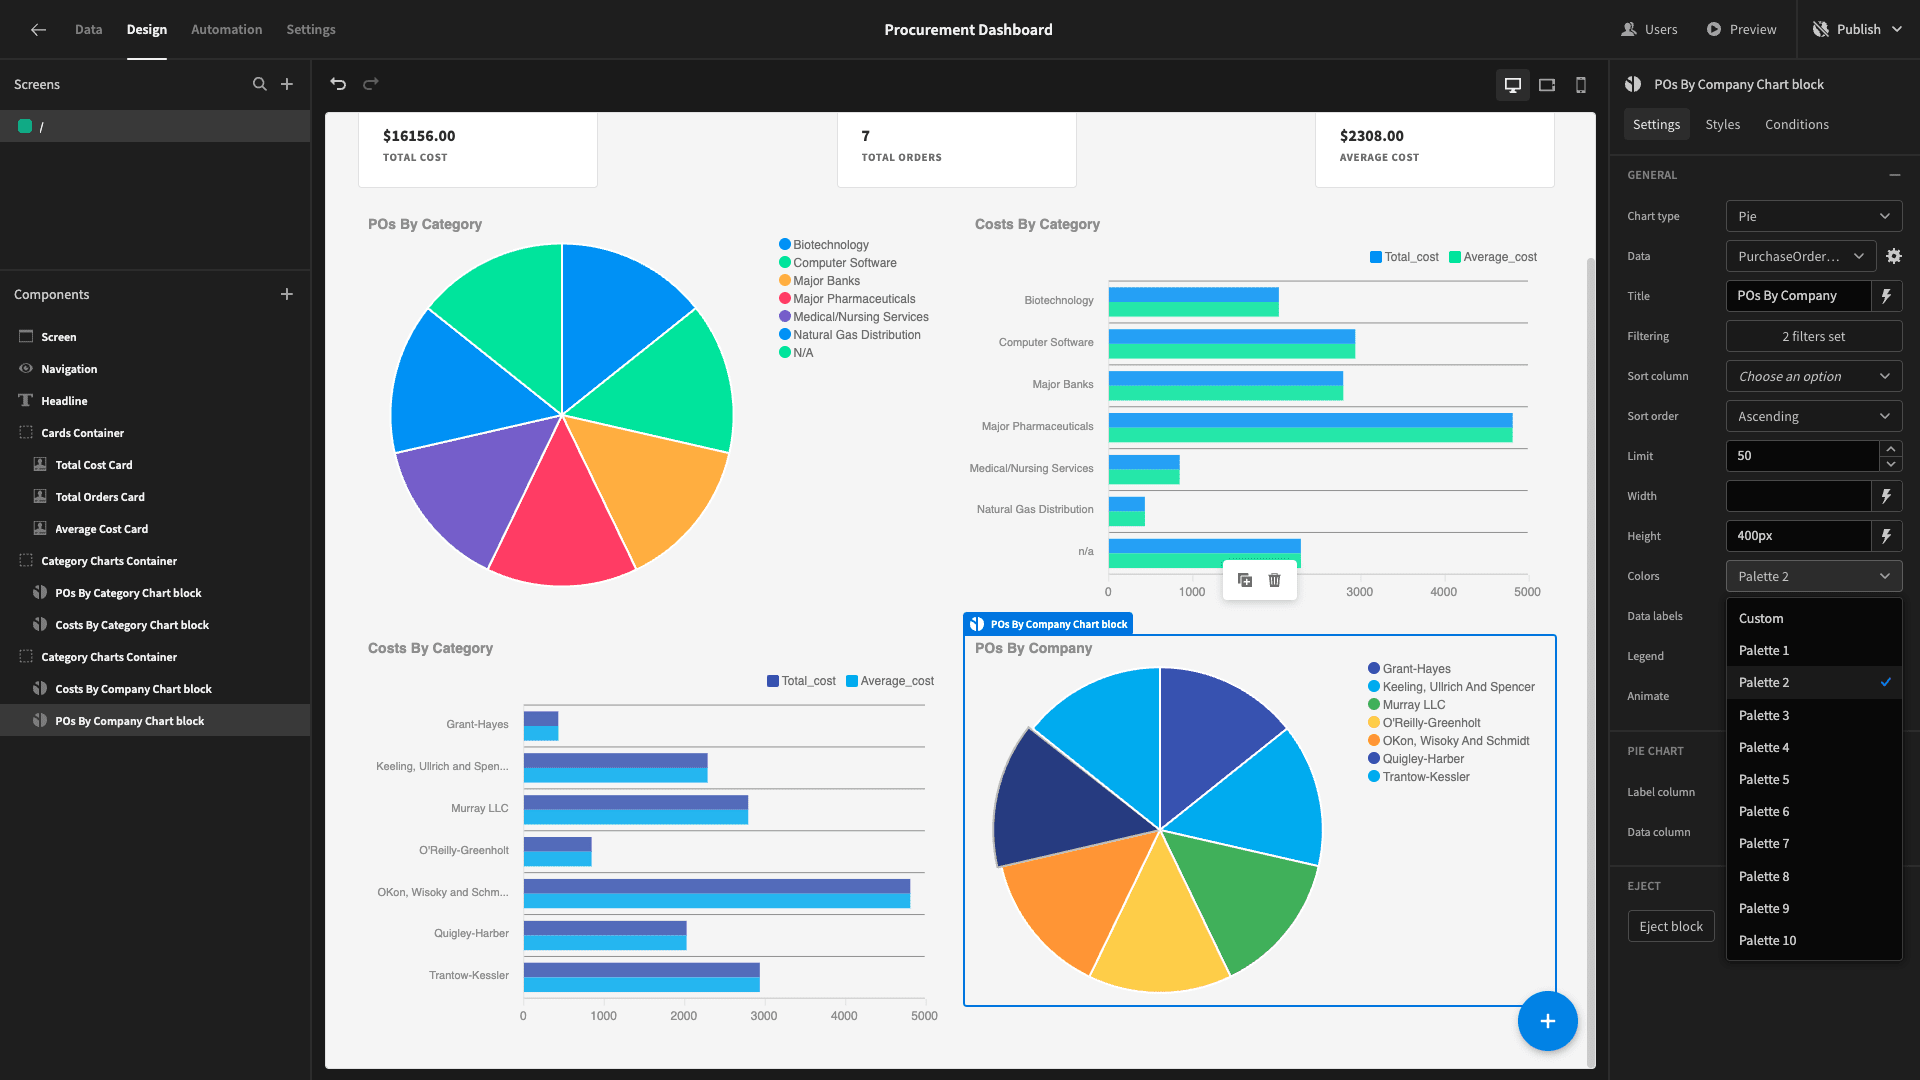
Task: Toggle Grant-Hayes legend item in company pie
Action: coord(1409,669)
